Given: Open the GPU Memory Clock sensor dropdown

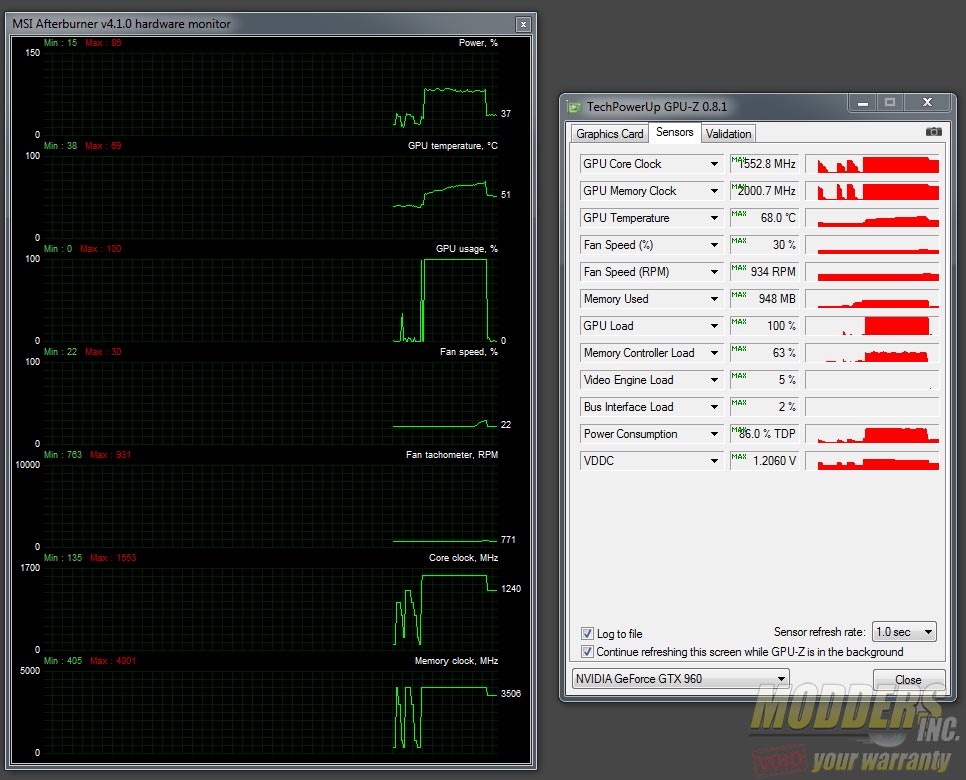Looking at the screenshot, I should (713, 191).
